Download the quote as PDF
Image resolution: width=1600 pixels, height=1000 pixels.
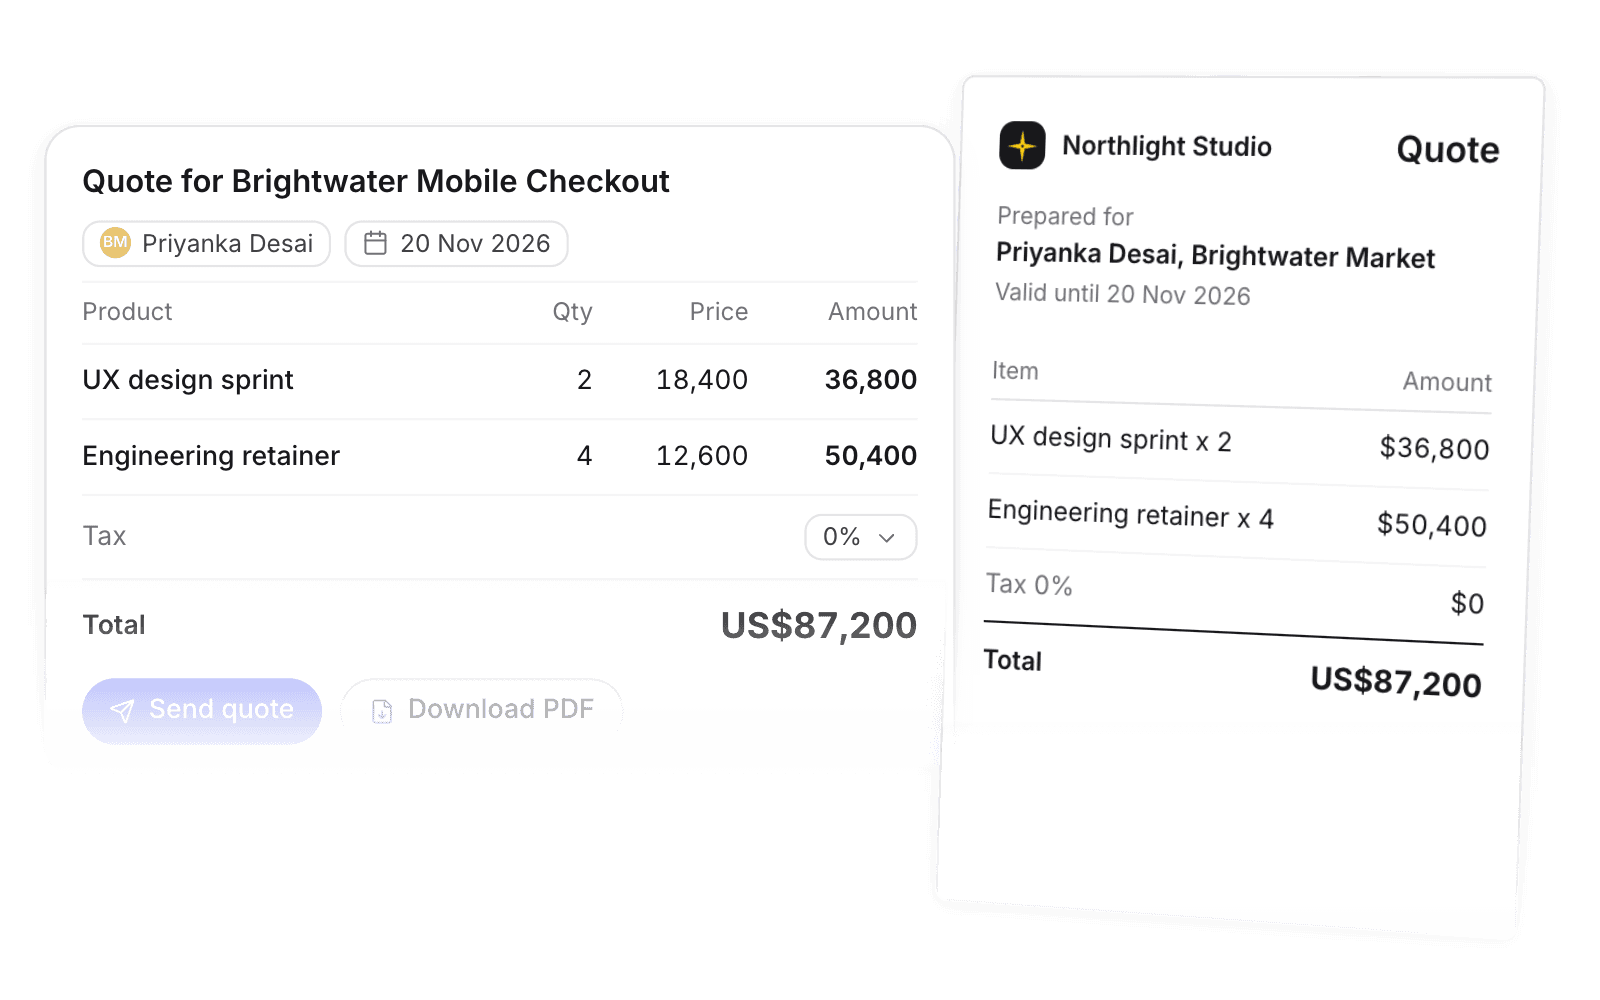pos(482,710)
